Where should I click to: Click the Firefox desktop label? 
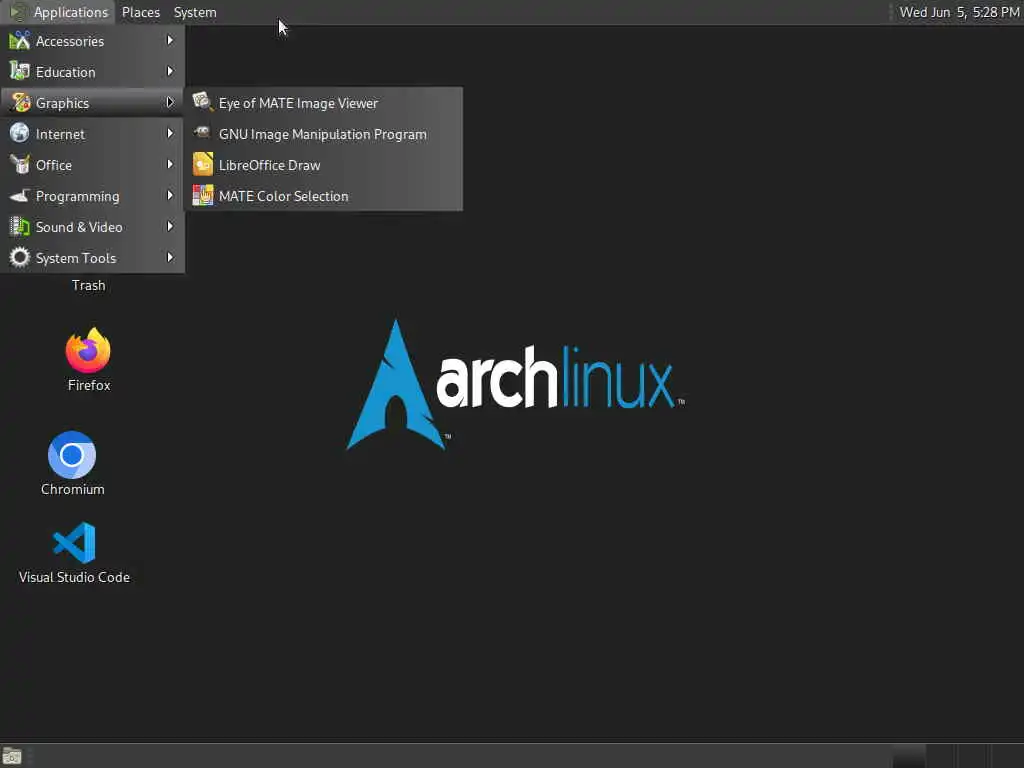point(89,385)
